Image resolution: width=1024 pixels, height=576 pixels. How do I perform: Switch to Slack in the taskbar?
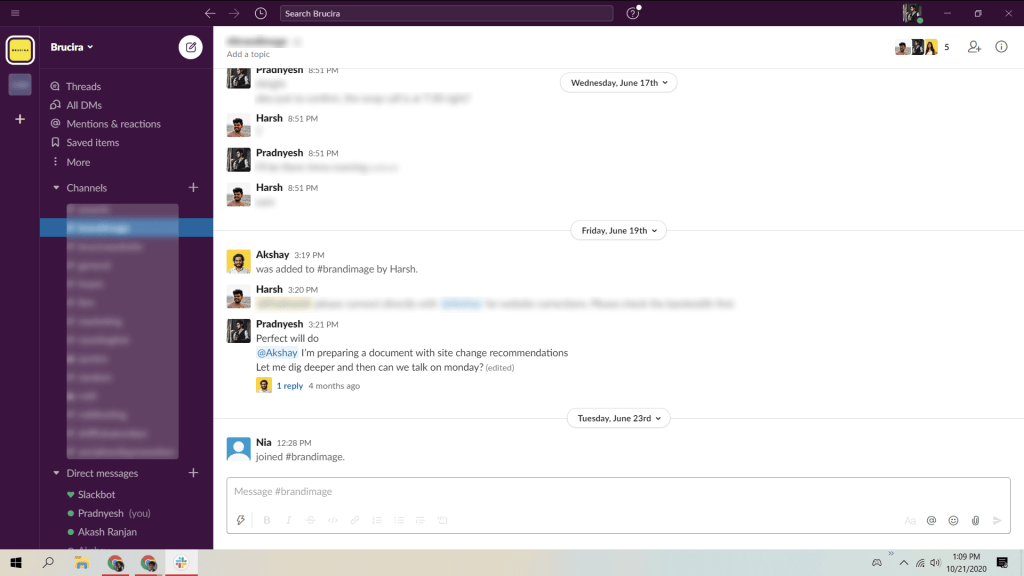182,563
